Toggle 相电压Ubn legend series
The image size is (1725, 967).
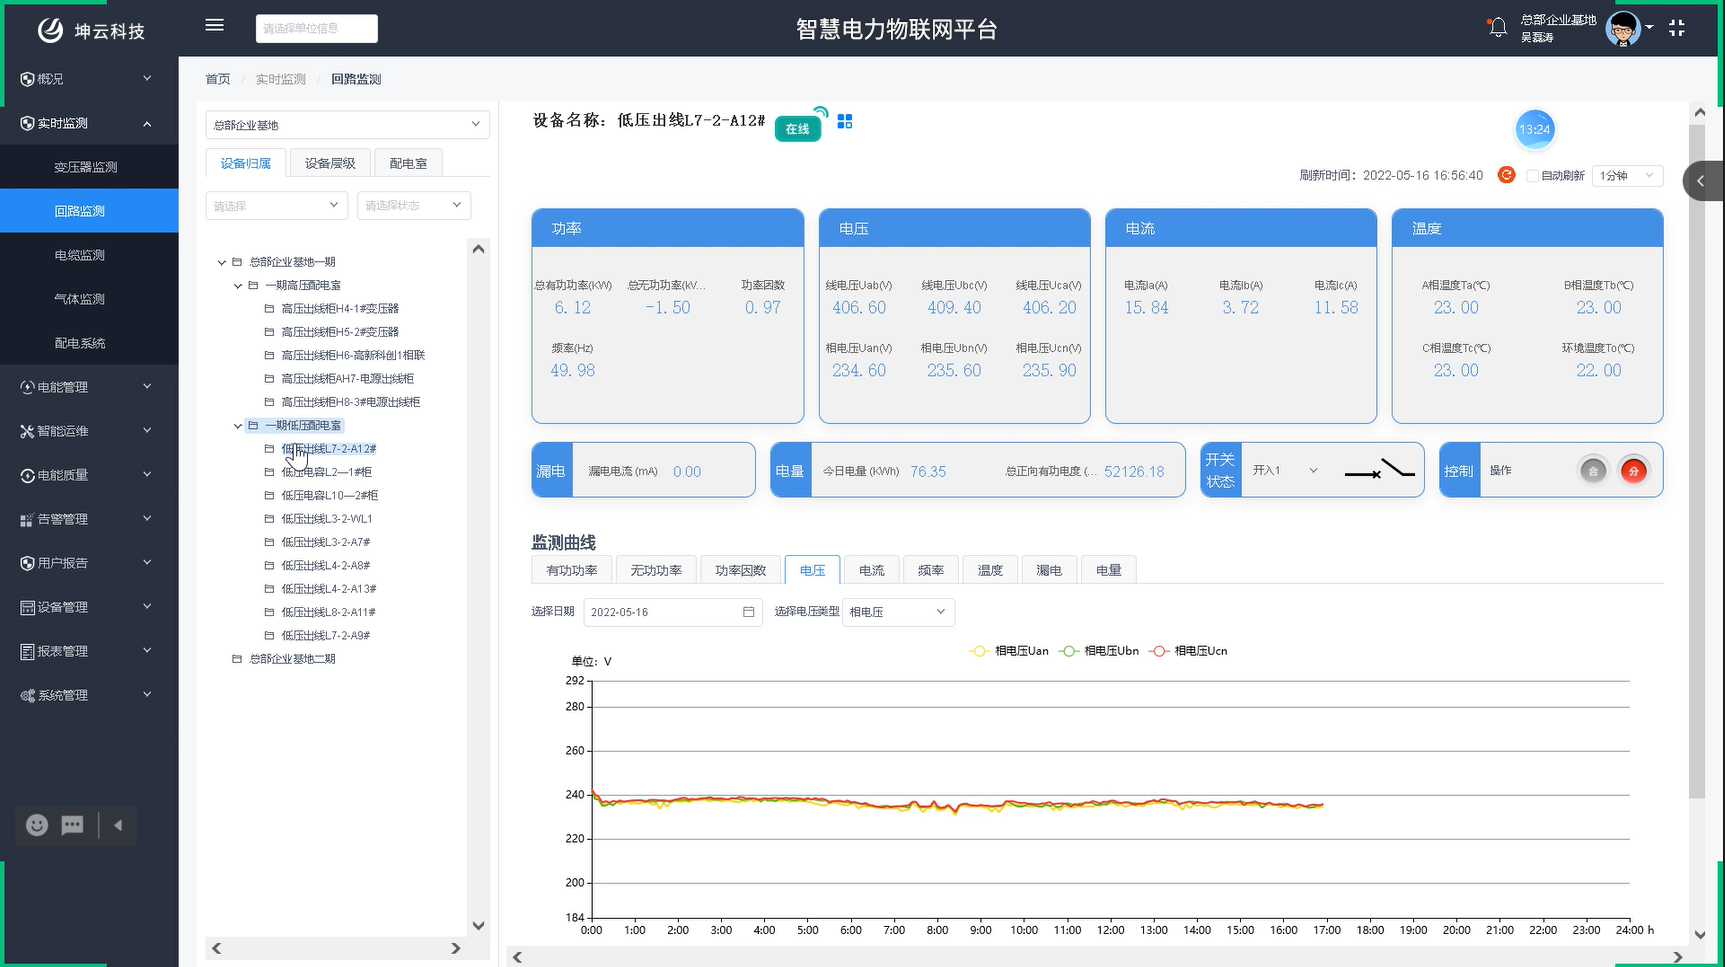click(x=1099, y=651)
